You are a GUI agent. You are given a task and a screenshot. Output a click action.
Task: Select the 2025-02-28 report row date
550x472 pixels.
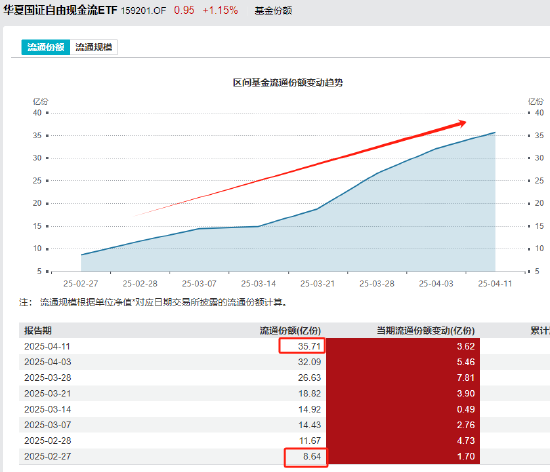[x=47, y=440]
